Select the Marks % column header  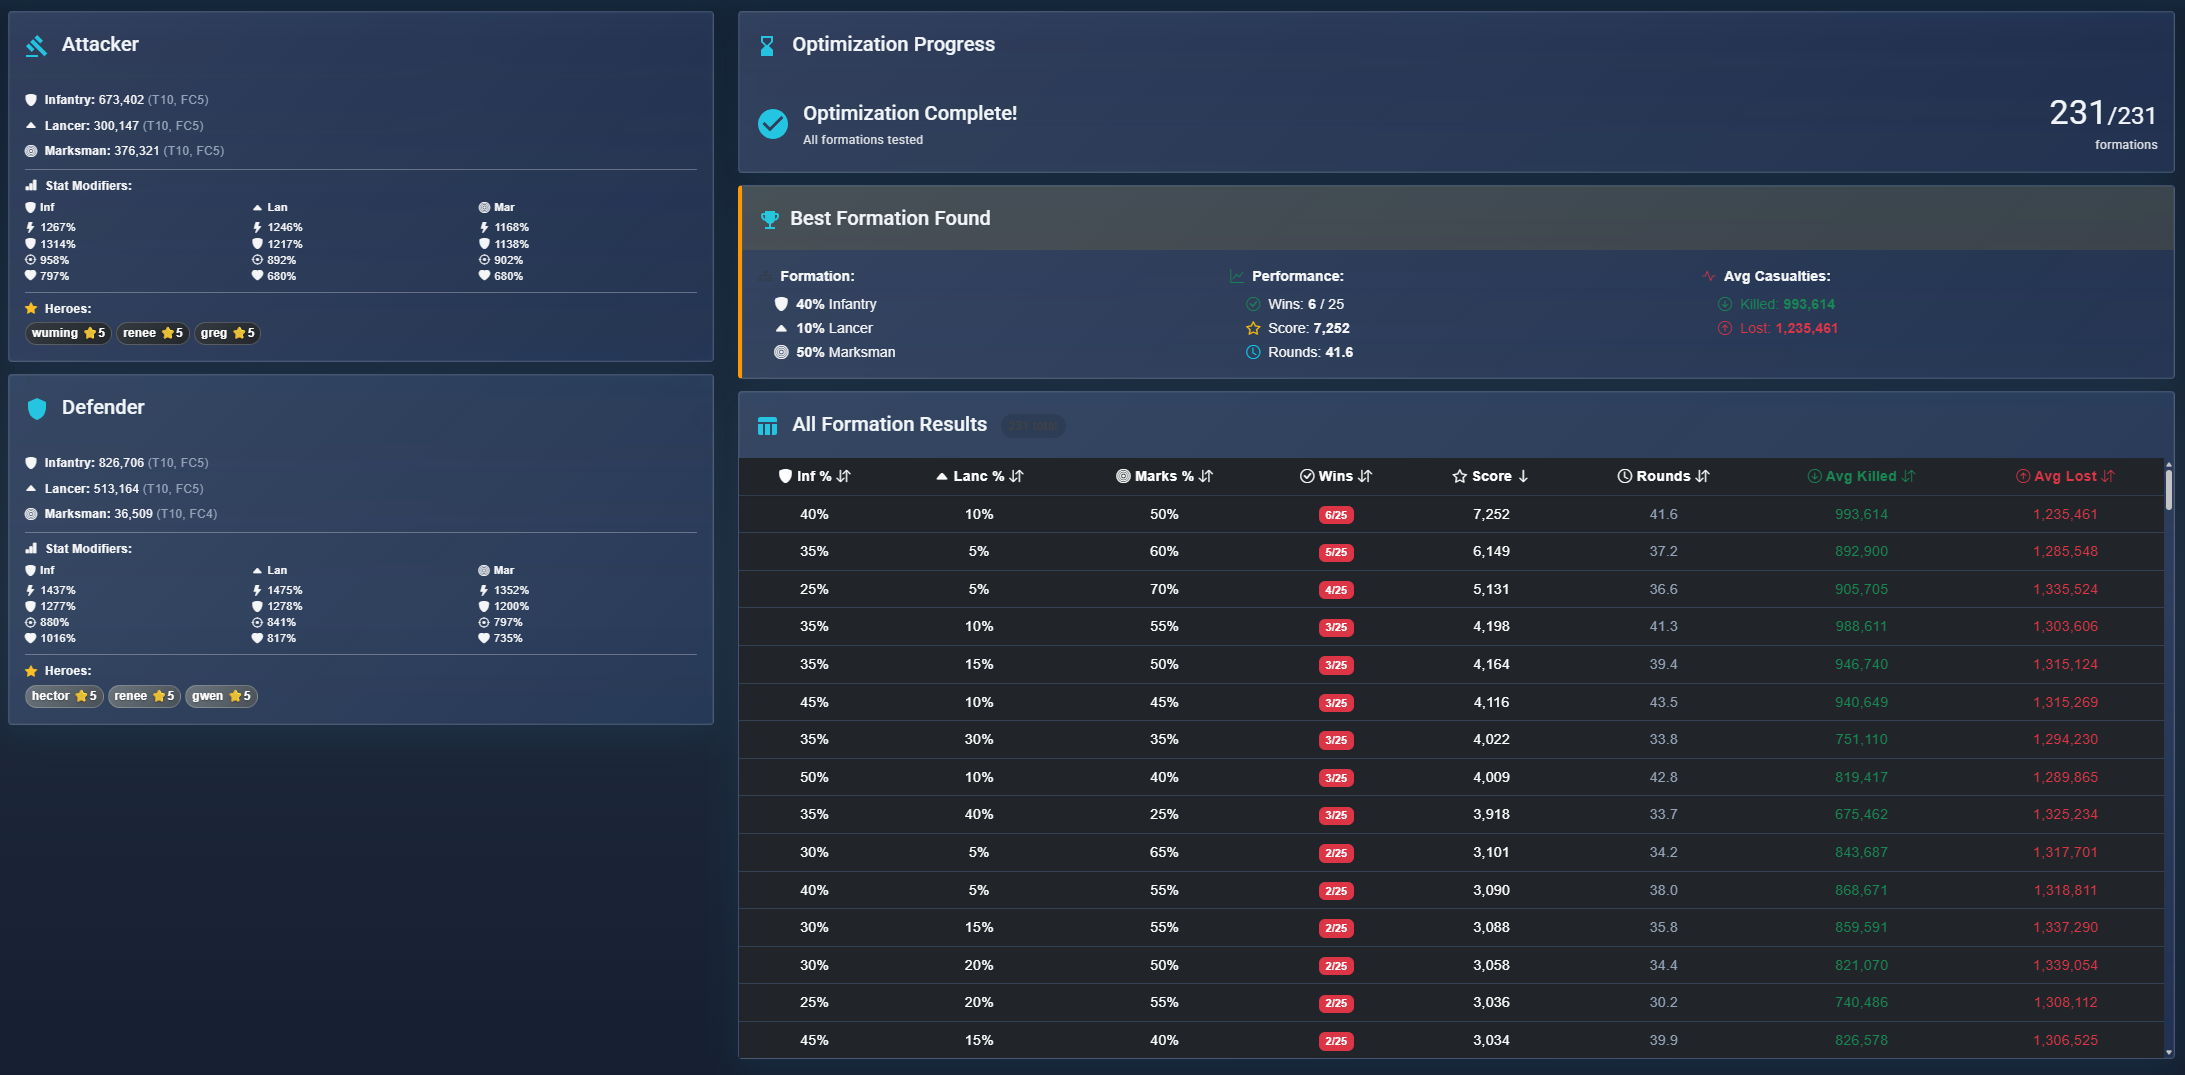pos(1165,476)
